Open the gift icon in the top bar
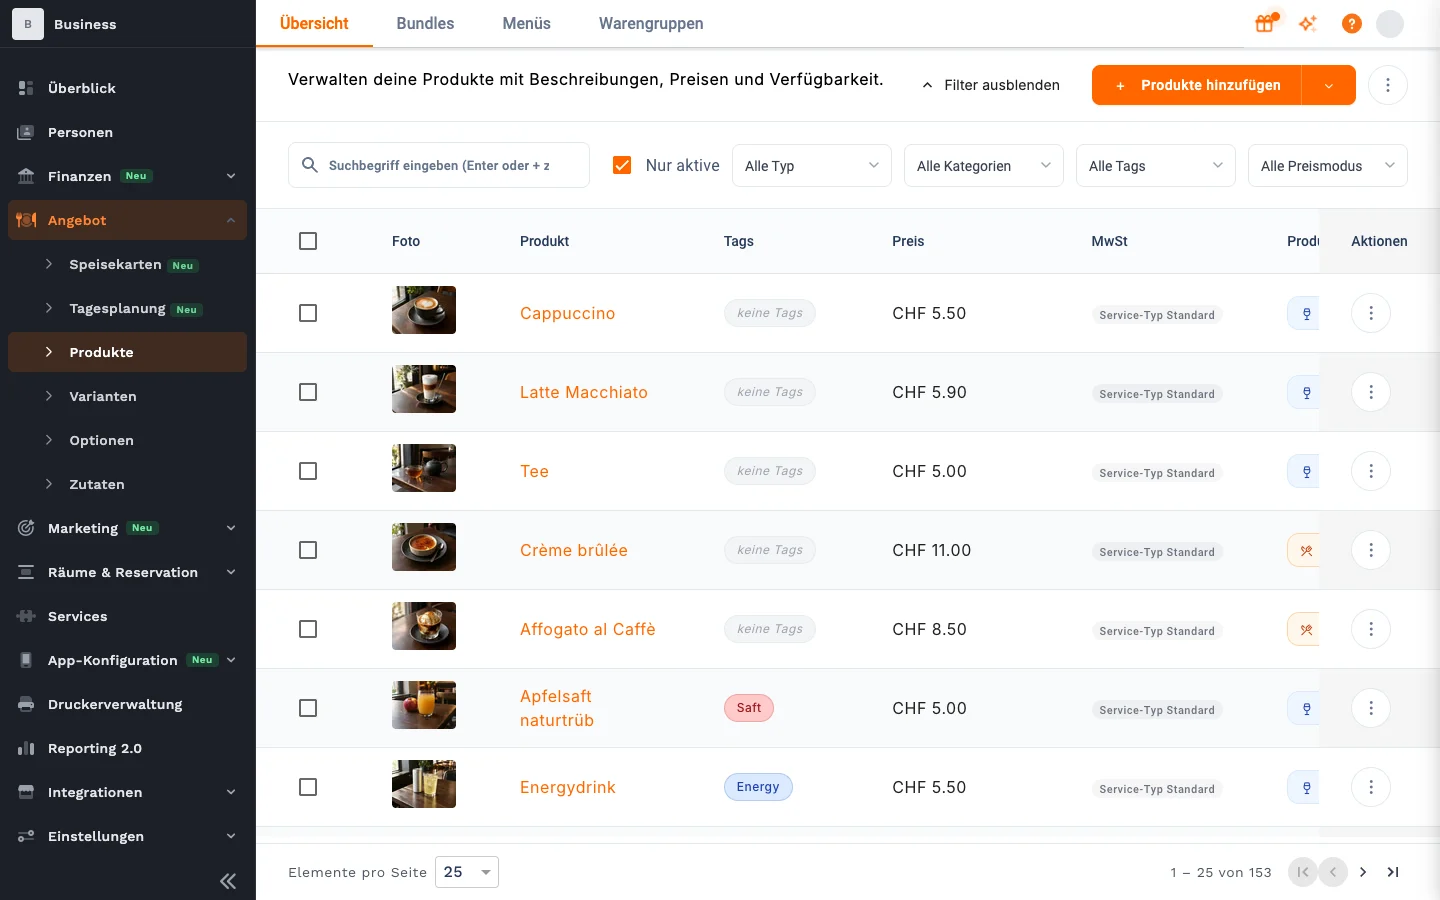The image size is (1440, 900). 1266,23
